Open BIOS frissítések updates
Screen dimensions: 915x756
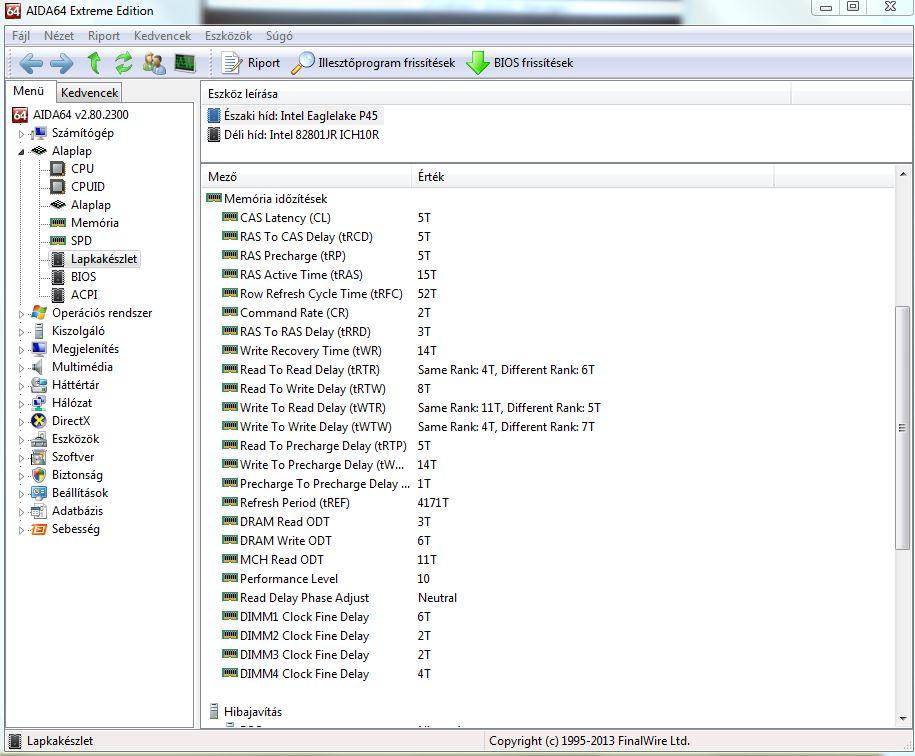[x=520, y=63]
